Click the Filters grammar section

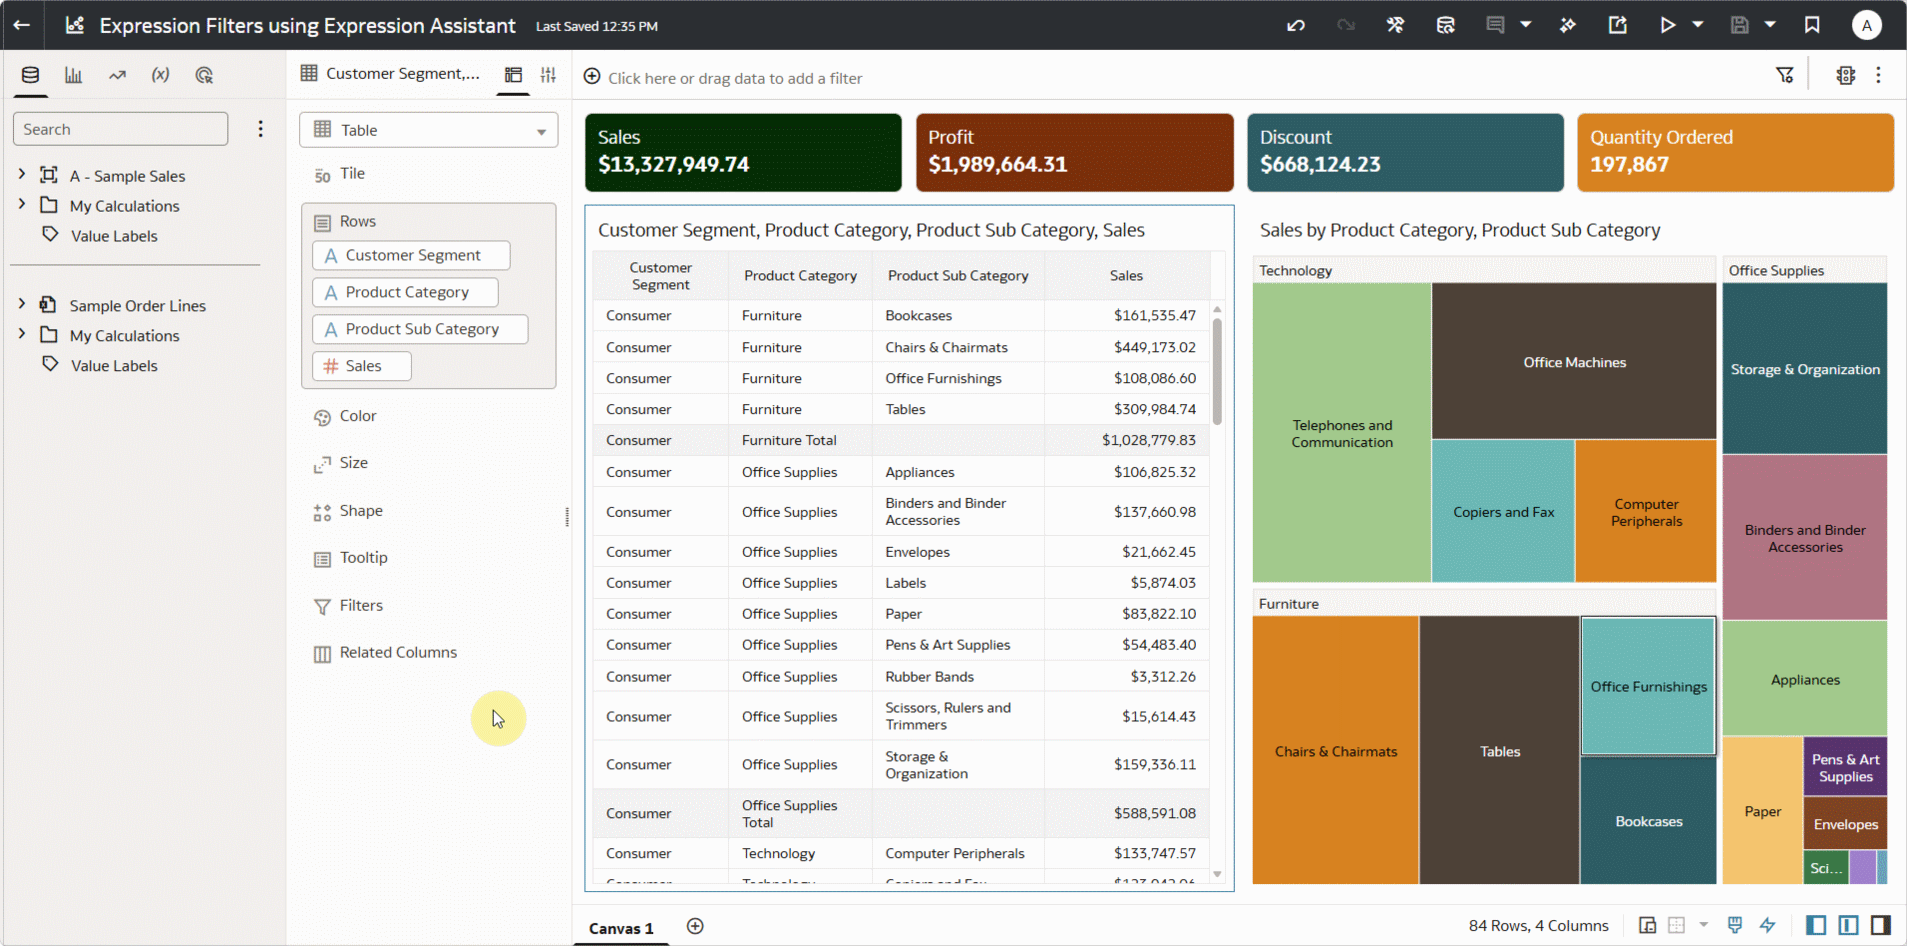[x=361, y=605]
